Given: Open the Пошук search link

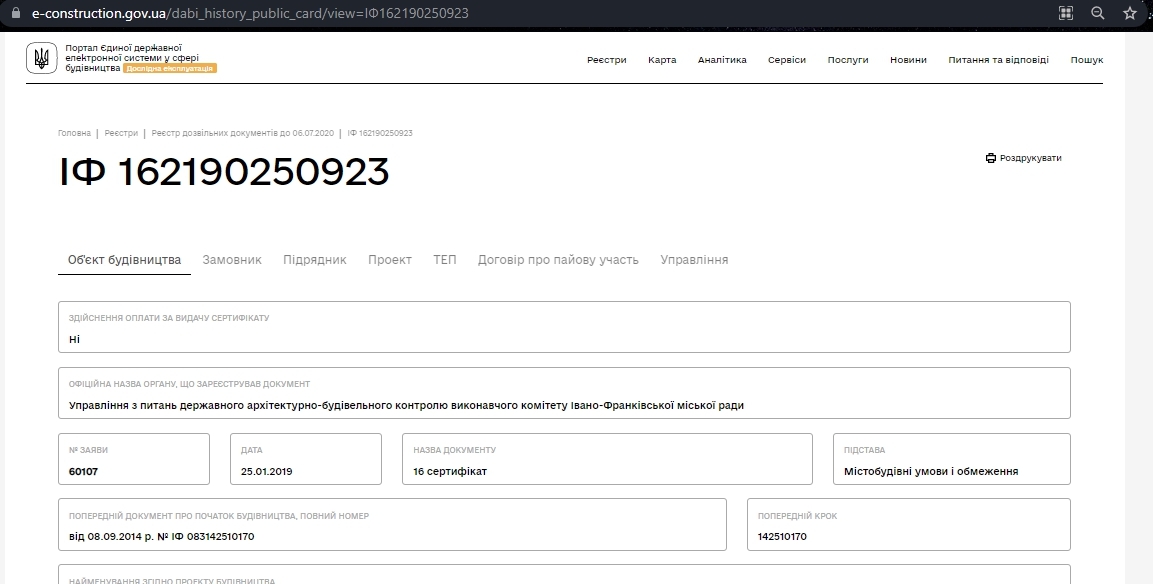Looking at the screenshot, I should [1087, 60].
